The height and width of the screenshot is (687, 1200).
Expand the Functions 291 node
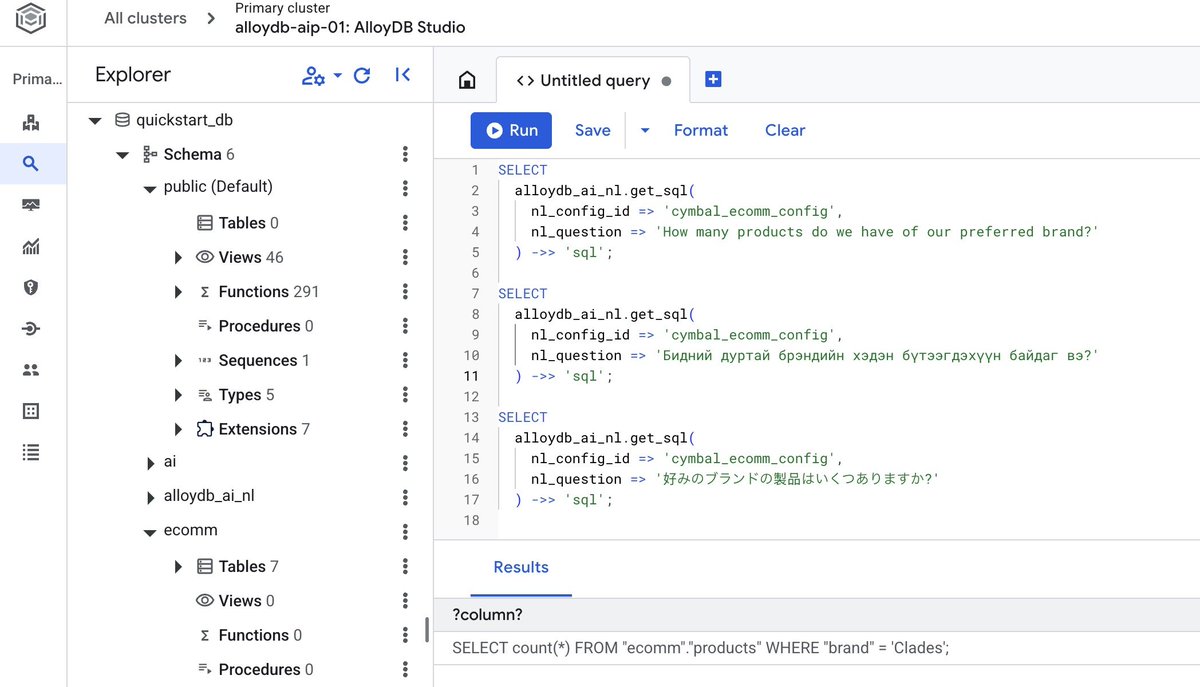pos(178,292)
